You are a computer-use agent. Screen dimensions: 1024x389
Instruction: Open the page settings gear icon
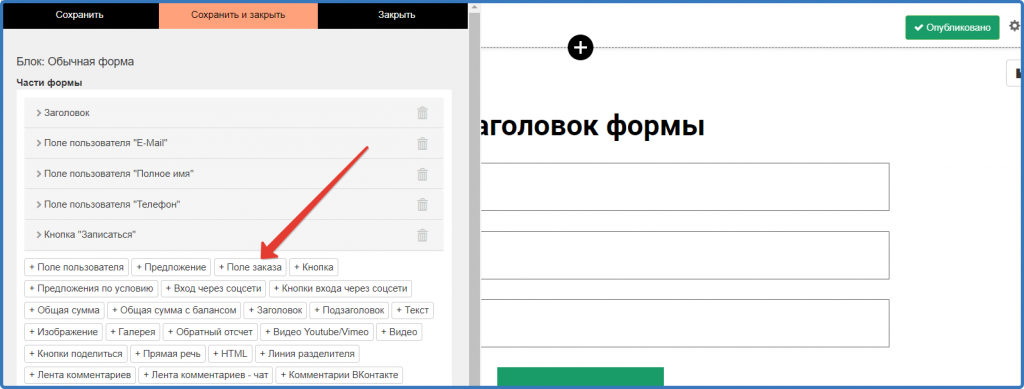(1014, 26)
